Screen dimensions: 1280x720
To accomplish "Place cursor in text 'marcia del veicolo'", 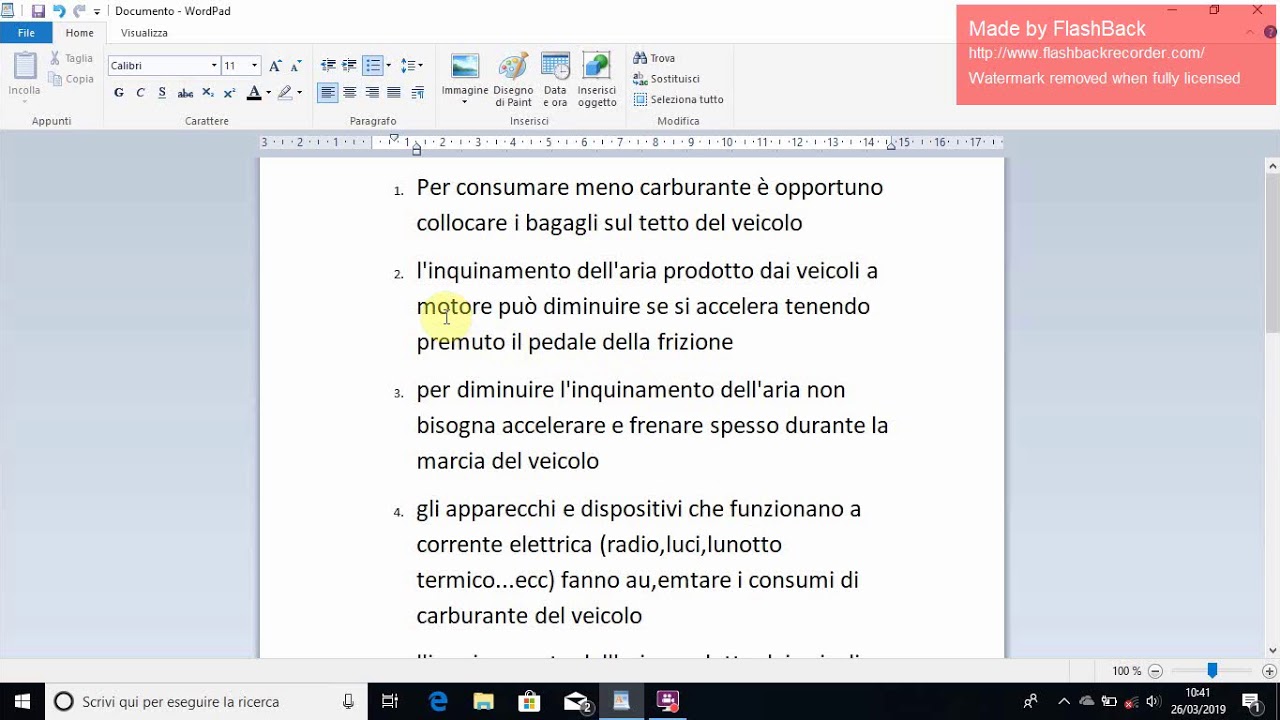I will click(x=507, y=461).
